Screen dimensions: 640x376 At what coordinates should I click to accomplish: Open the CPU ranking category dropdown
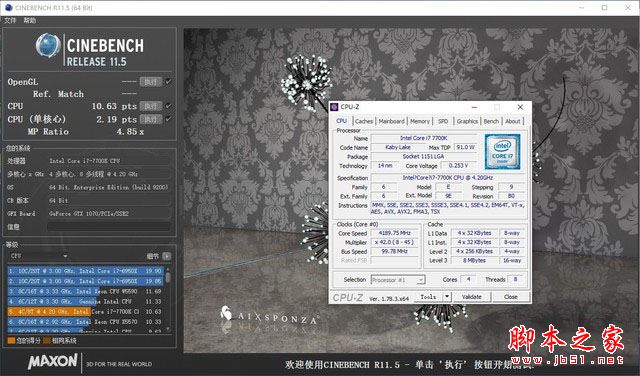(x=38, y=256)
